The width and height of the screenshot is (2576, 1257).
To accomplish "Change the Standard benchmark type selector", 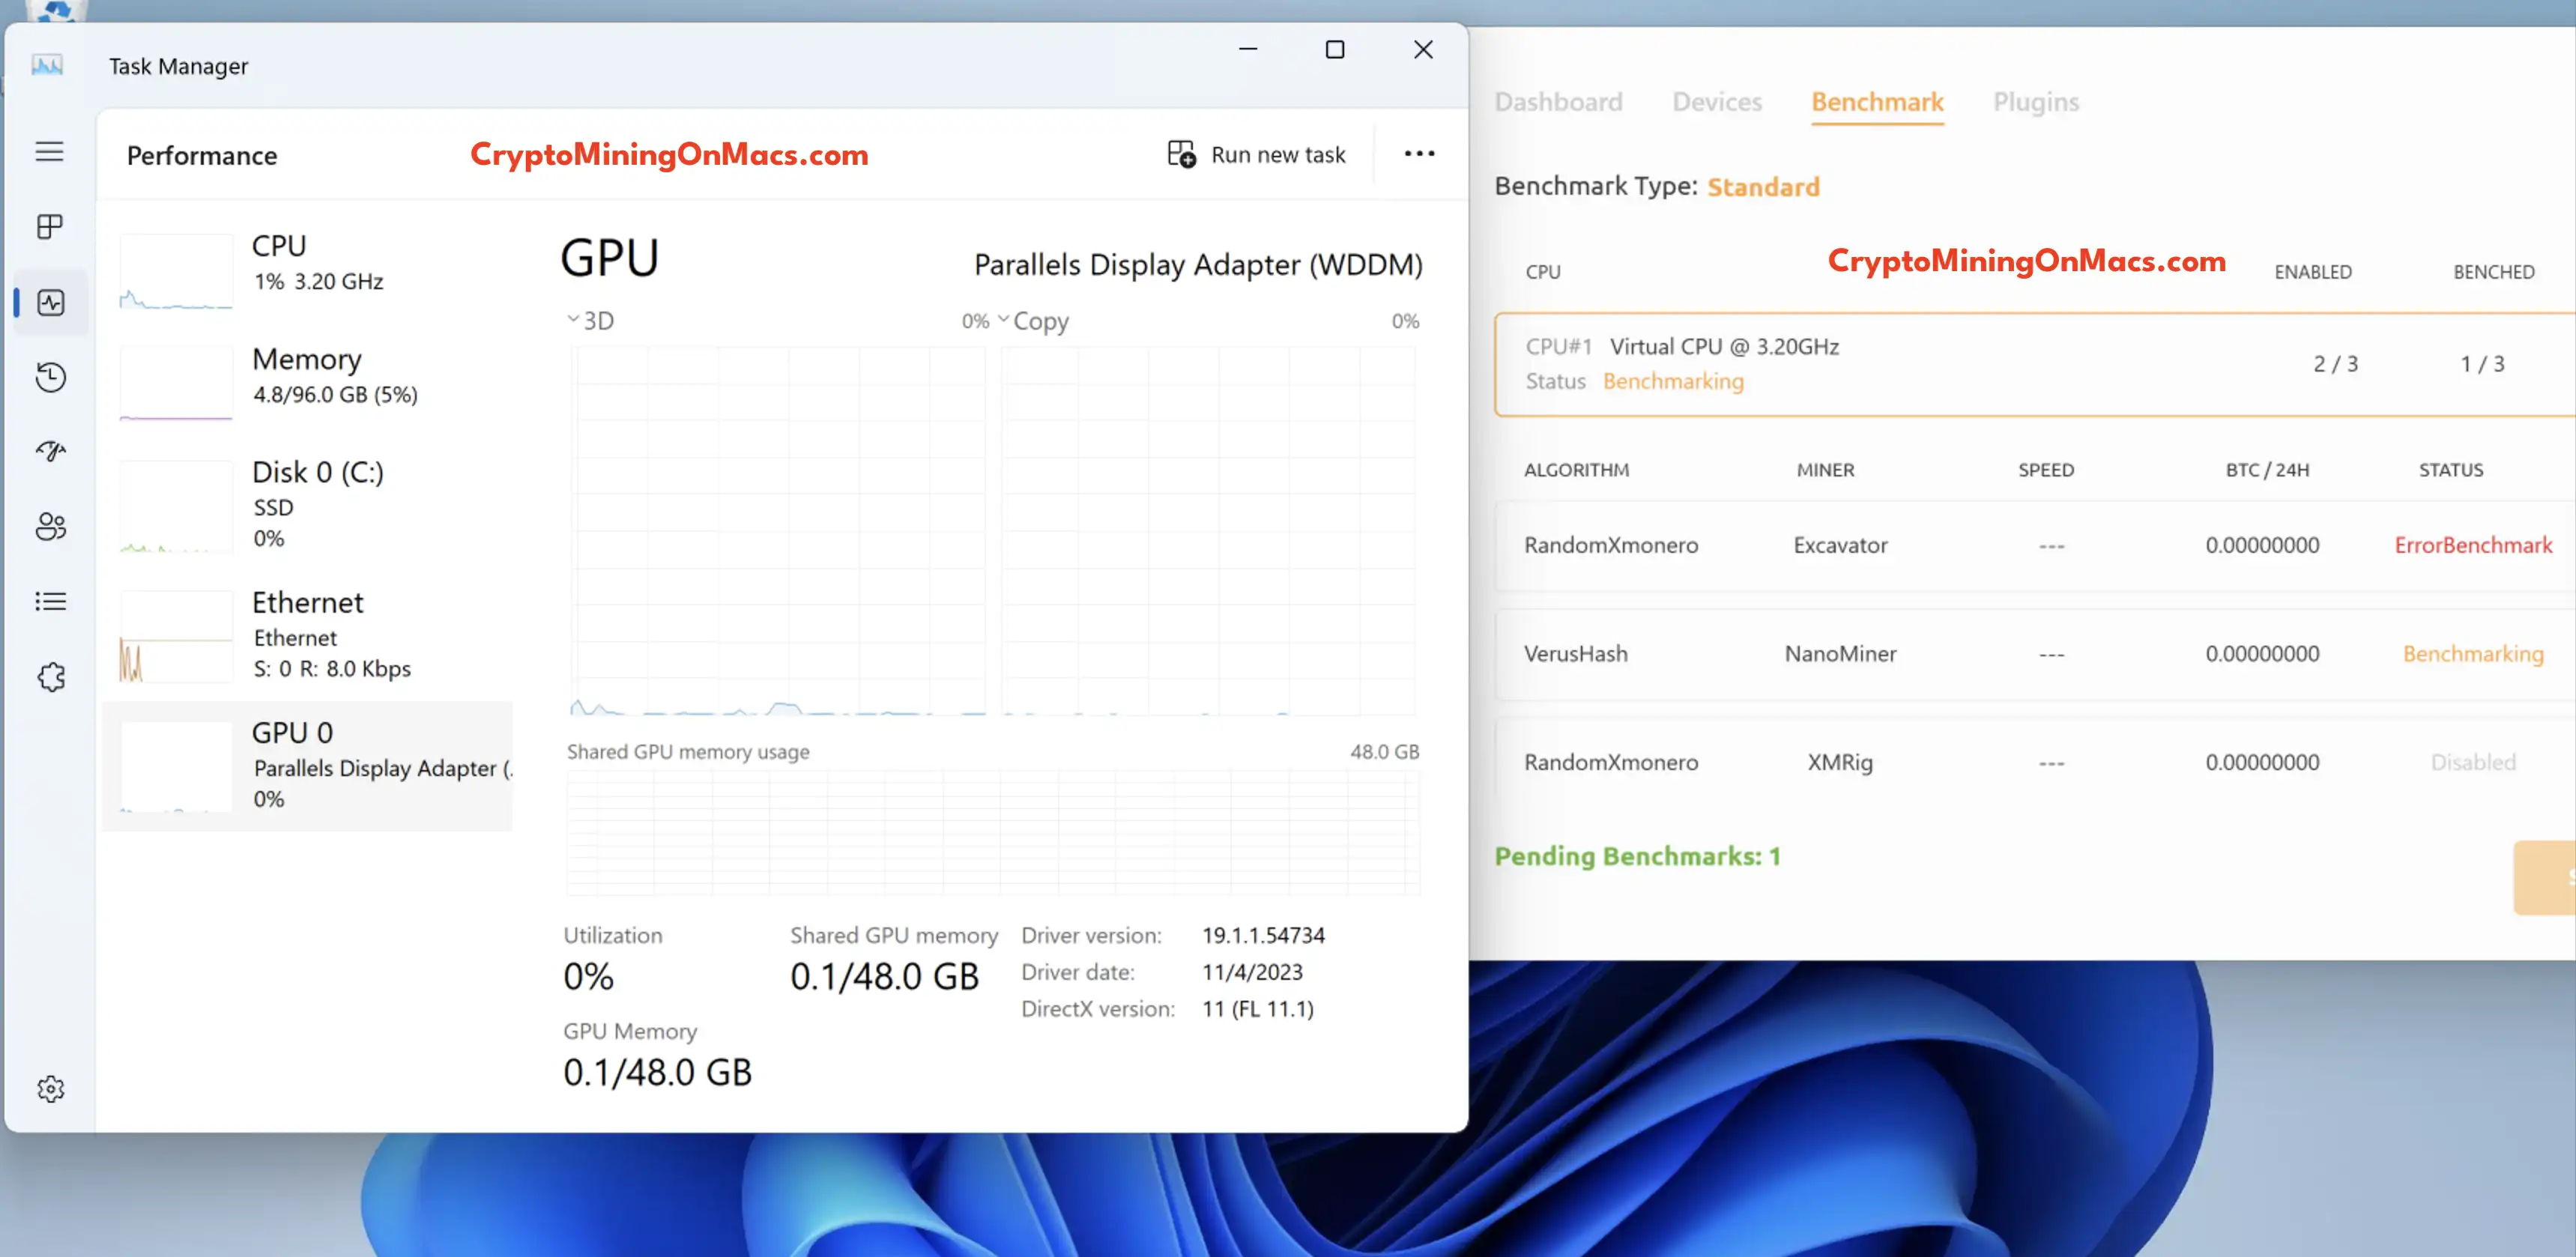I will point(1763,187).
